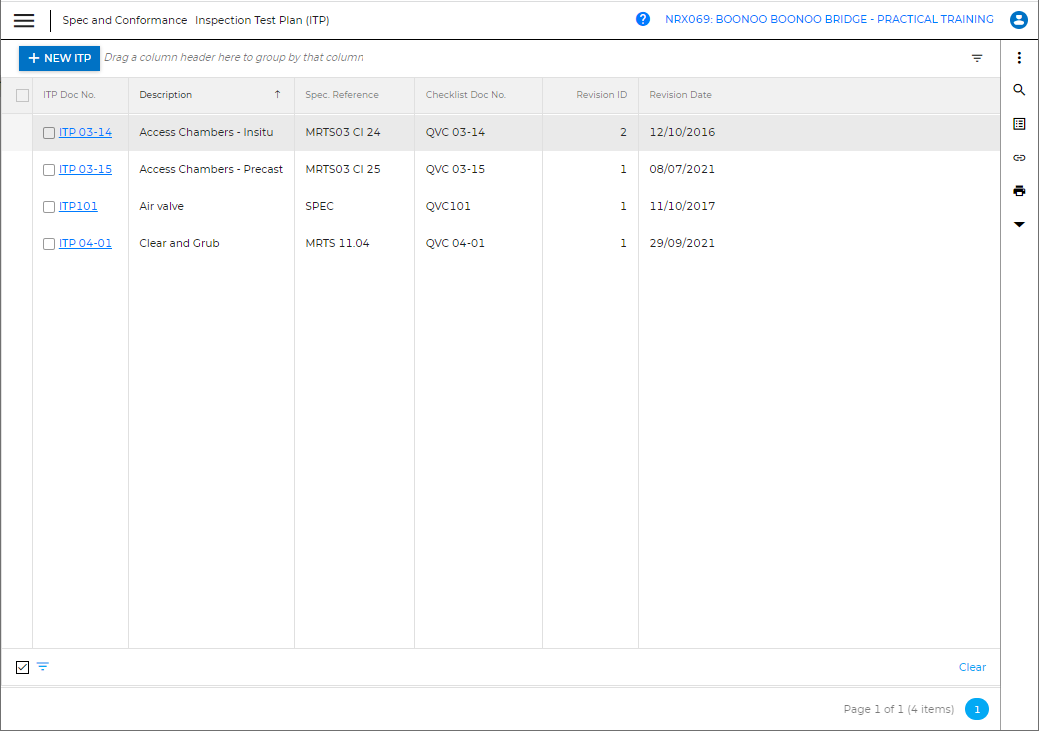This screenshot has width=1039, height=731.
Task: Click the Revision Date column header
Action: point(680,95)
